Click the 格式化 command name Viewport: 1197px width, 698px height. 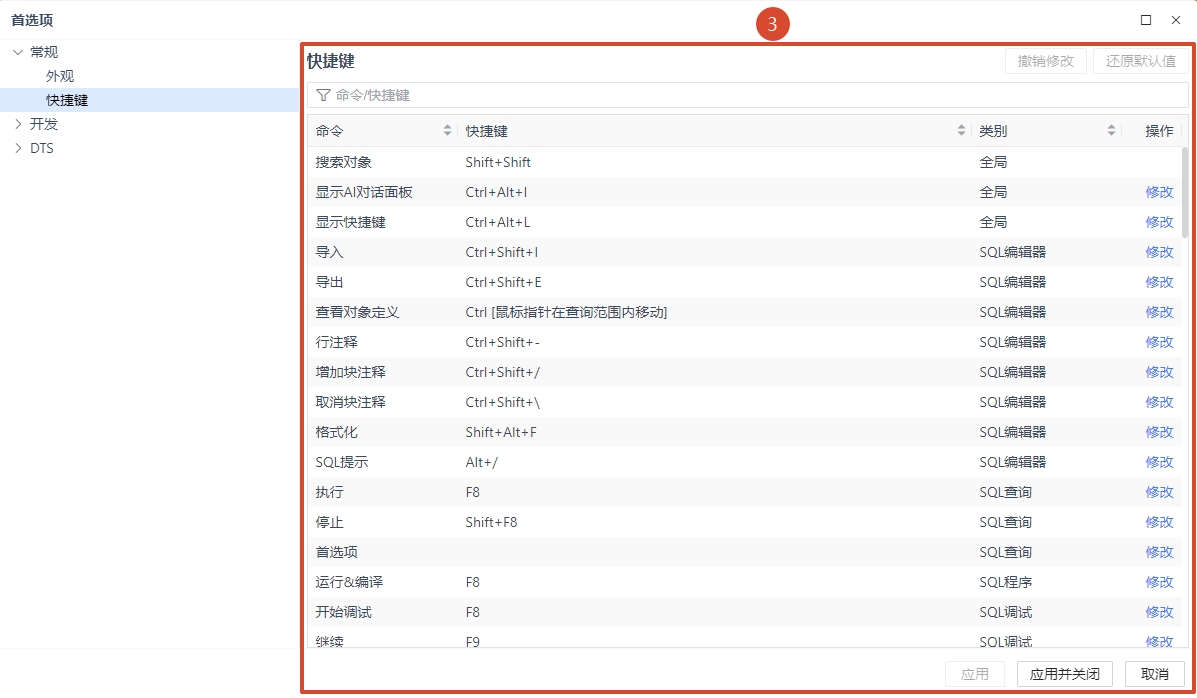(x=337, y=432)
